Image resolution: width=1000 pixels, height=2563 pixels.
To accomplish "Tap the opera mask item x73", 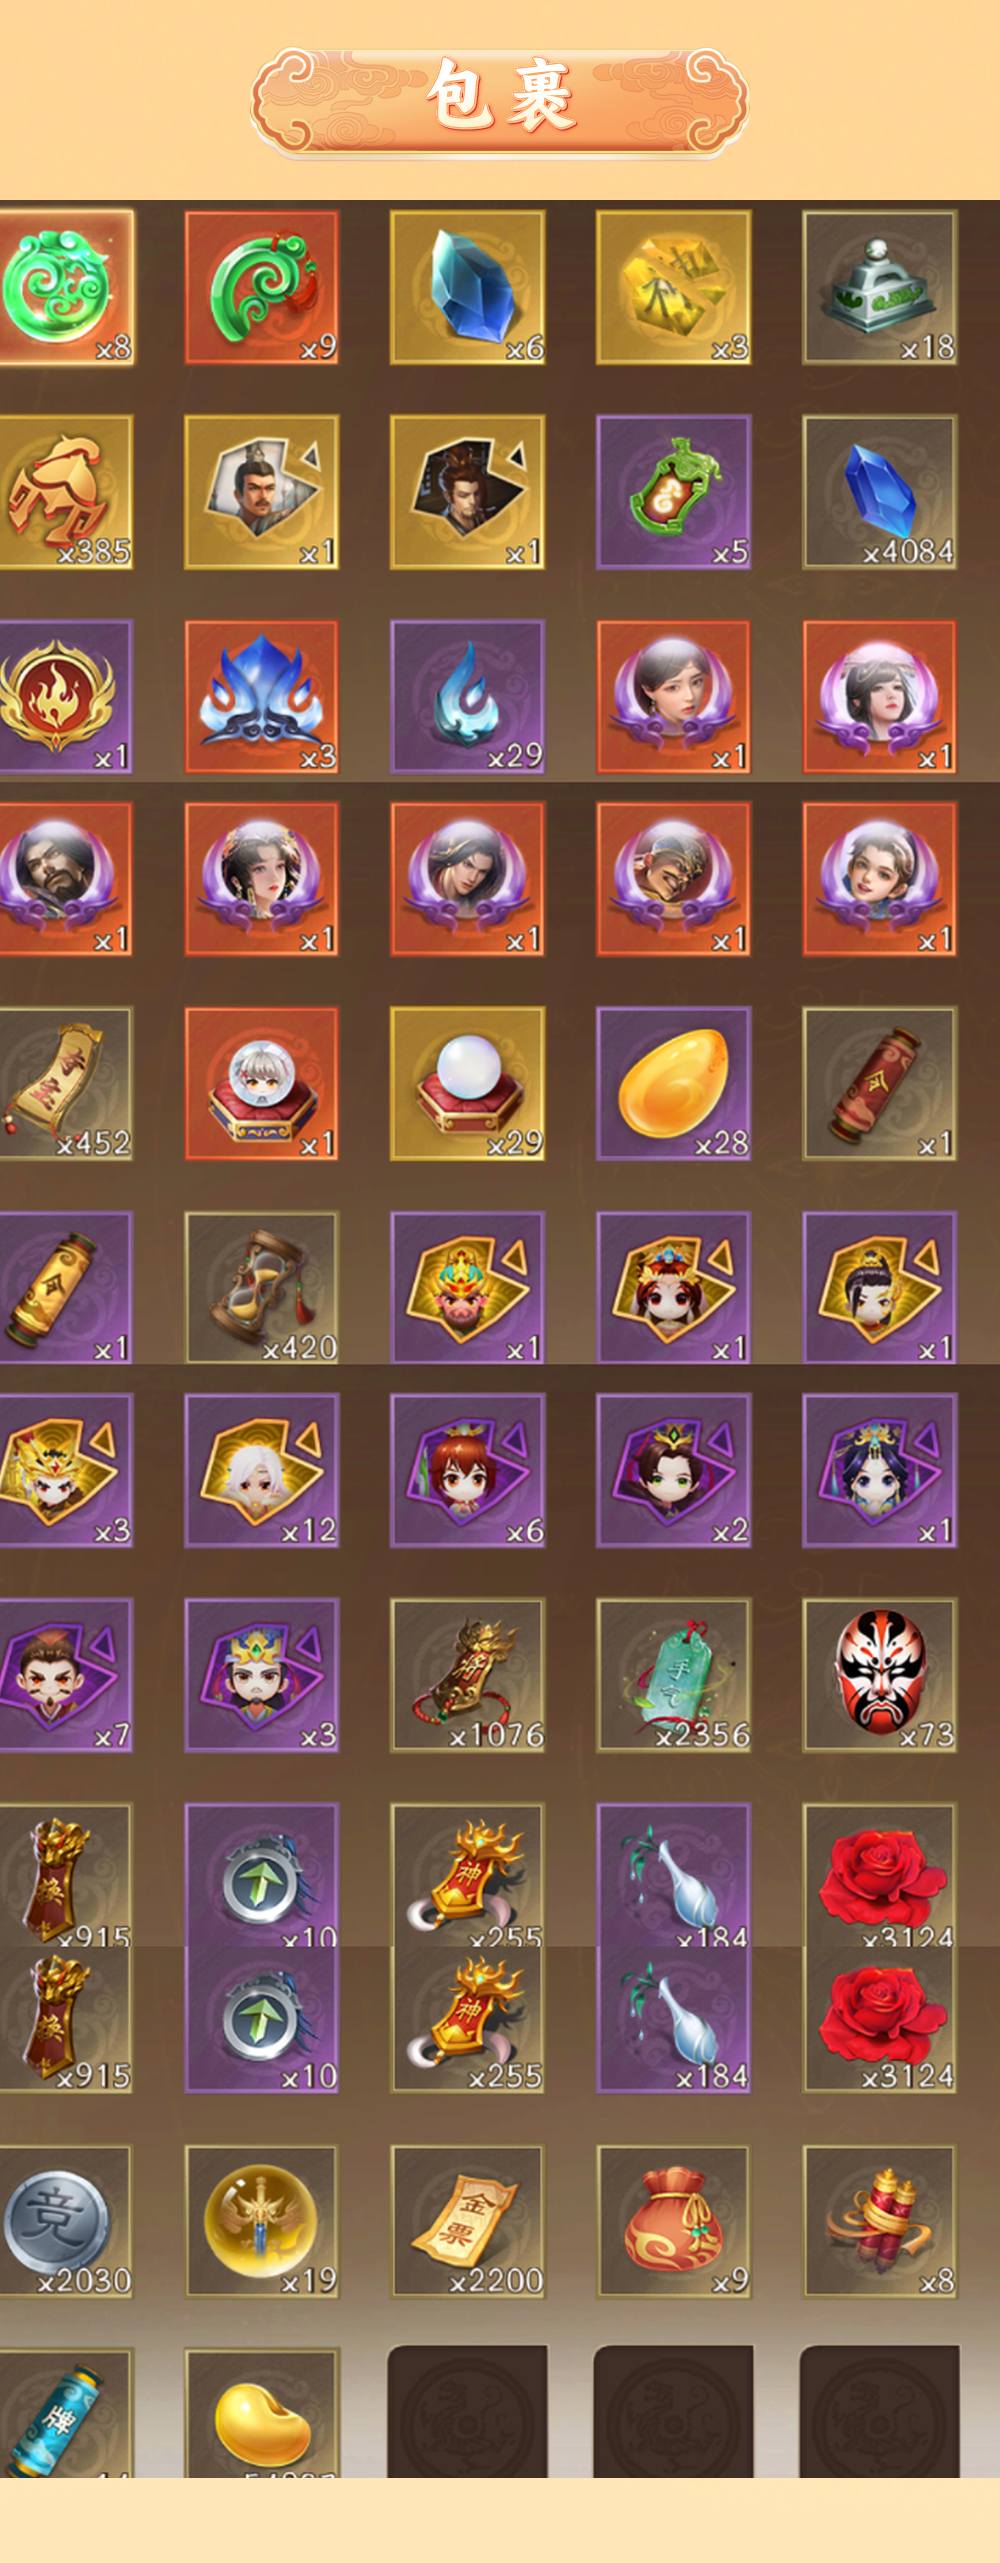I will (880, 1675).
